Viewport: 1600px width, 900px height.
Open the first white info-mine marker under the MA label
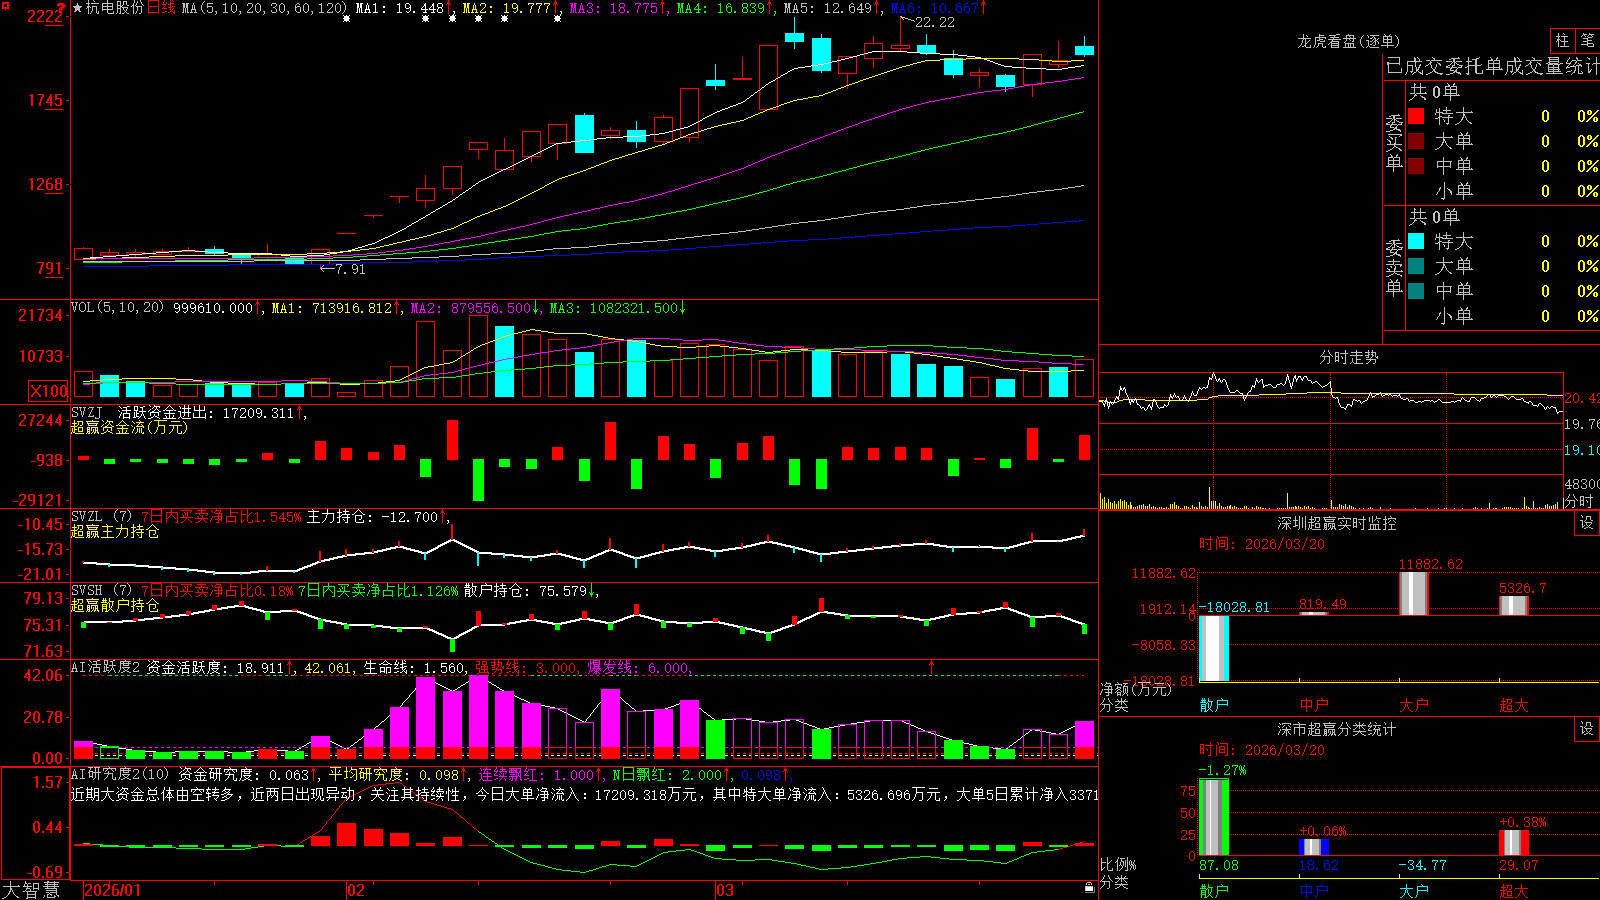pos(346,19)
